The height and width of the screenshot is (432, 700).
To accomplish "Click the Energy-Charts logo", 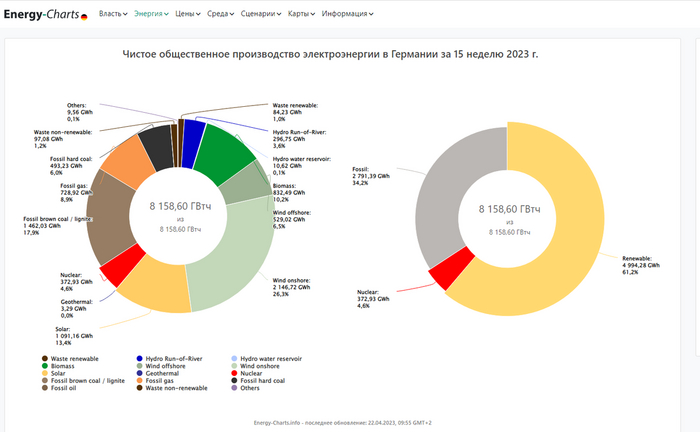I will (x=40, y=15).
